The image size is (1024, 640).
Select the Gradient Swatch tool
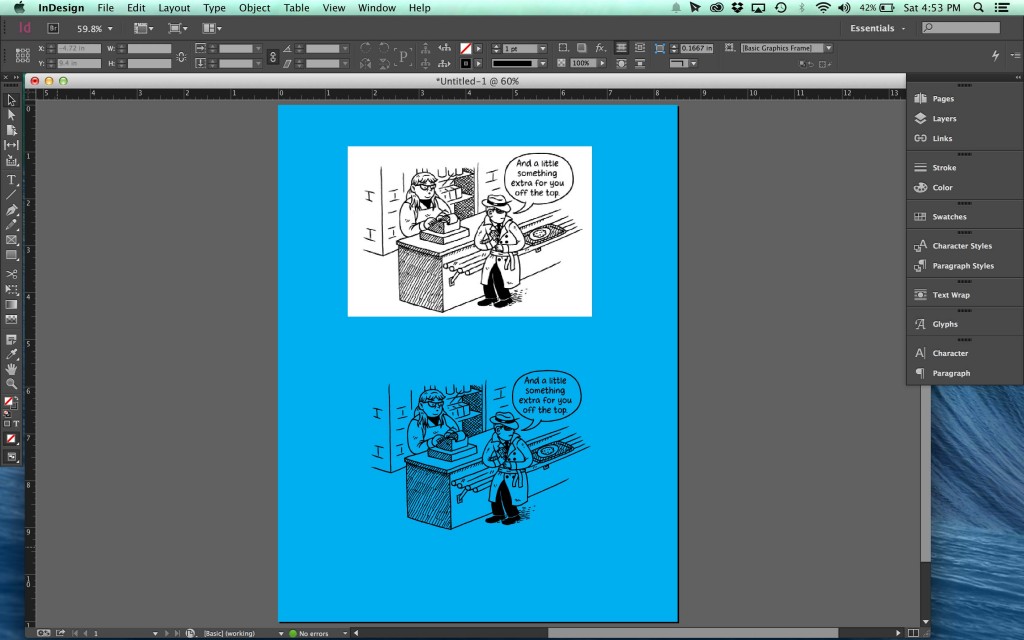pyautogui.click(x=11, y=304)
